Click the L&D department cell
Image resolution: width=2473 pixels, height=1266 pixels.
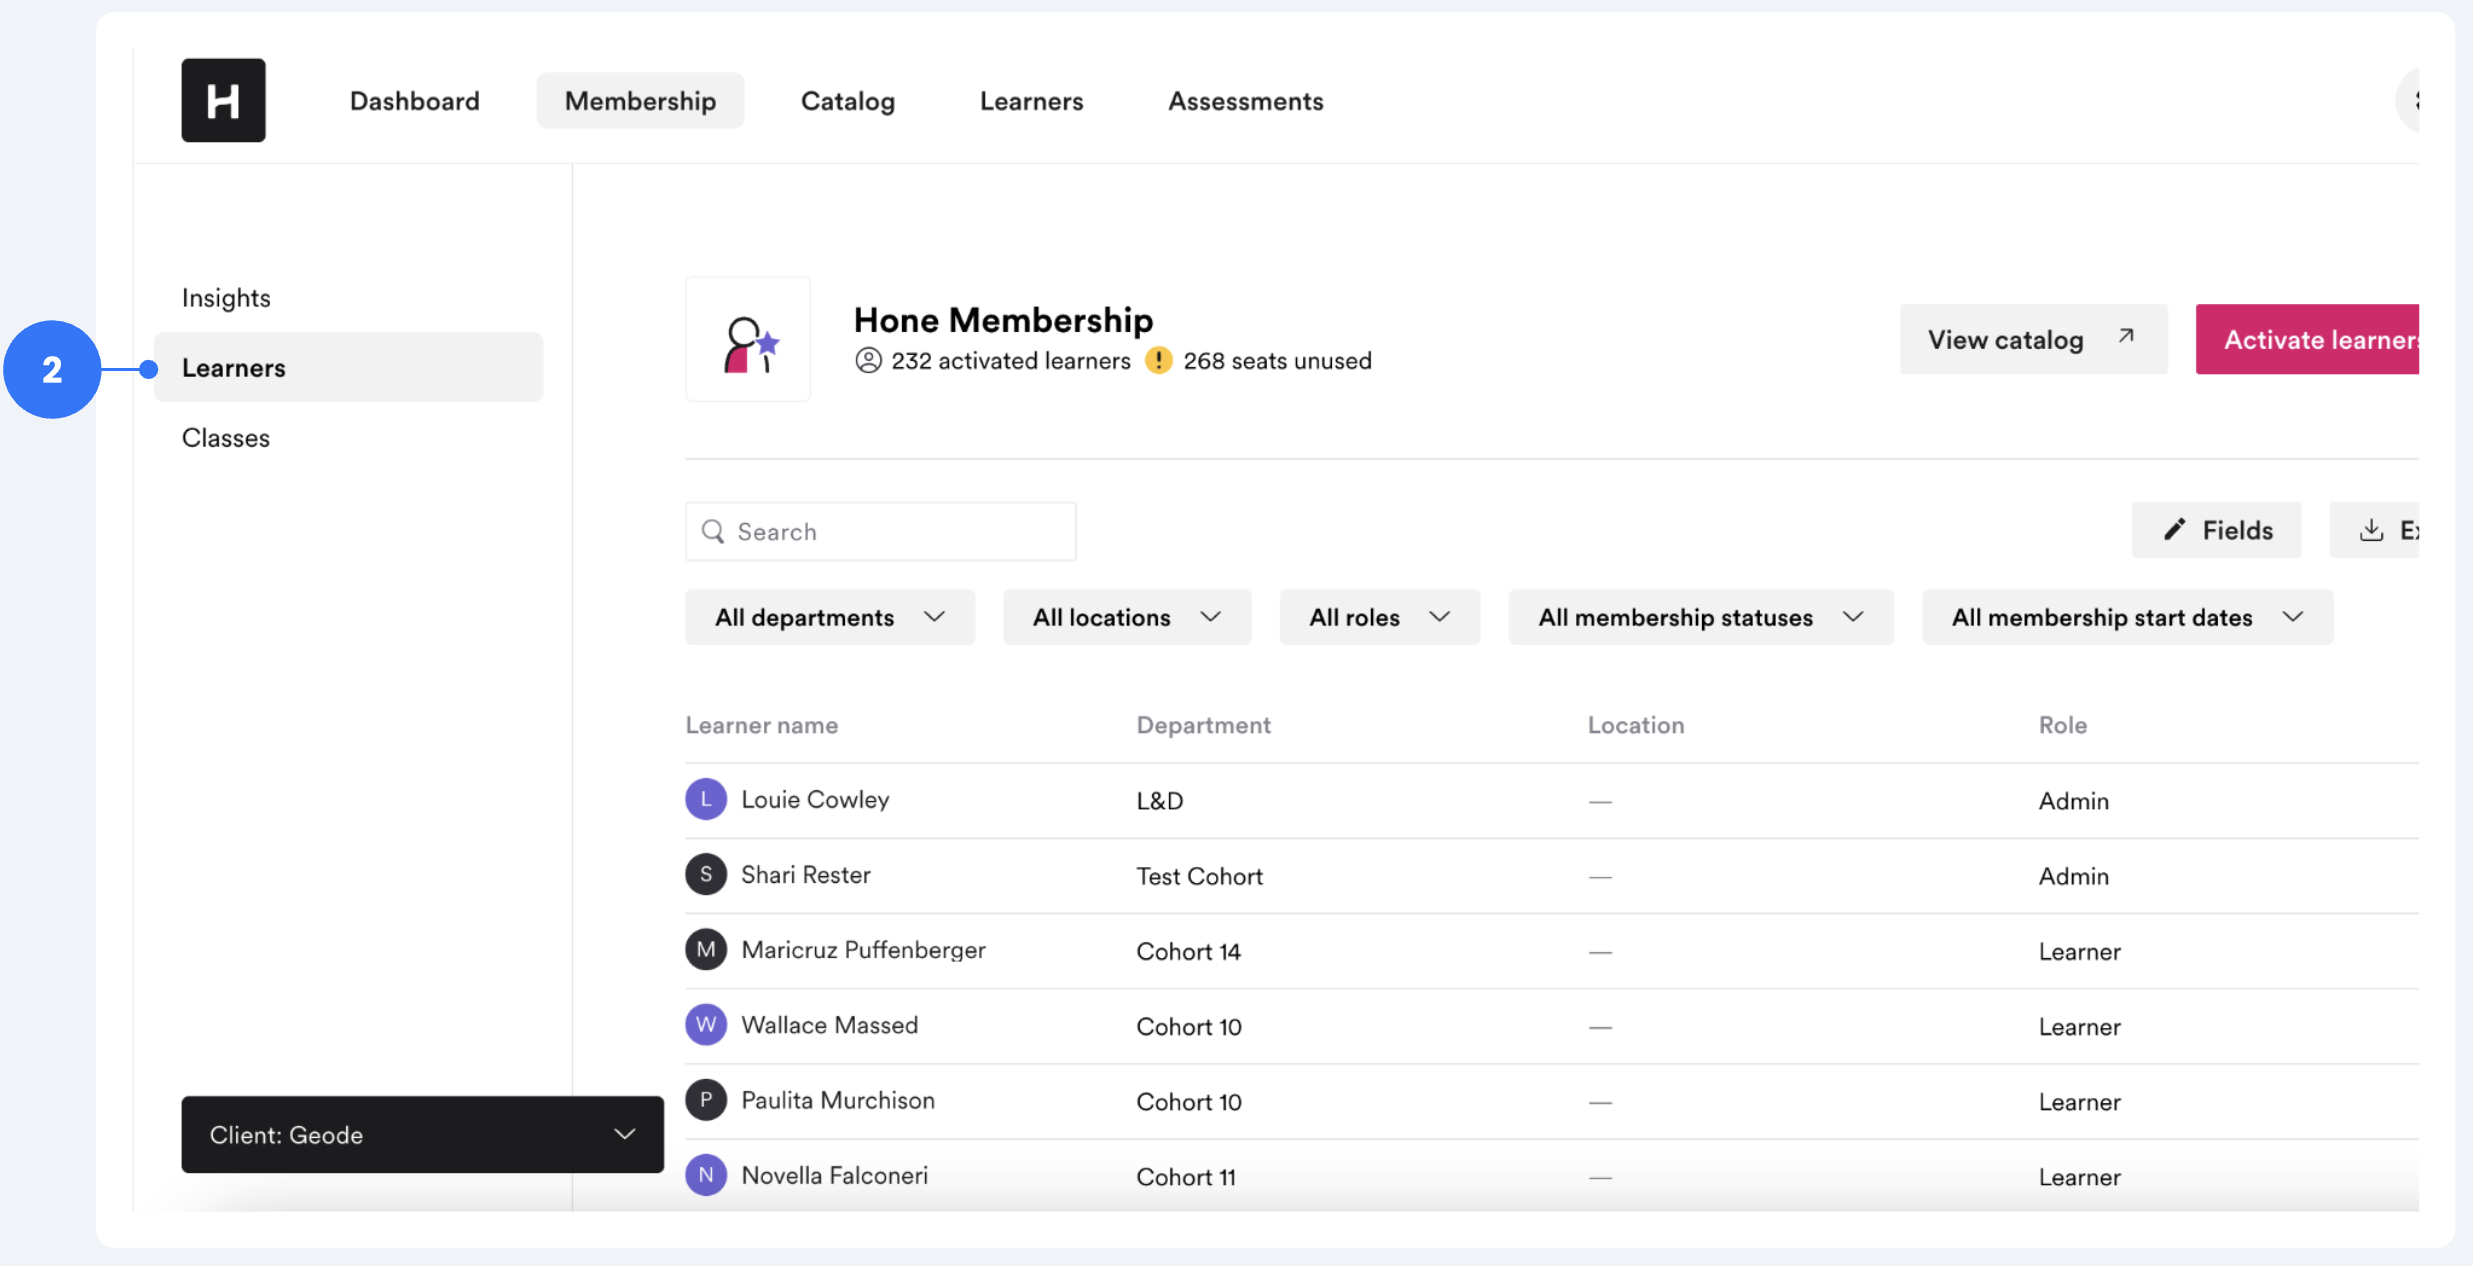pyautogui.click(x=1160, y=801)
